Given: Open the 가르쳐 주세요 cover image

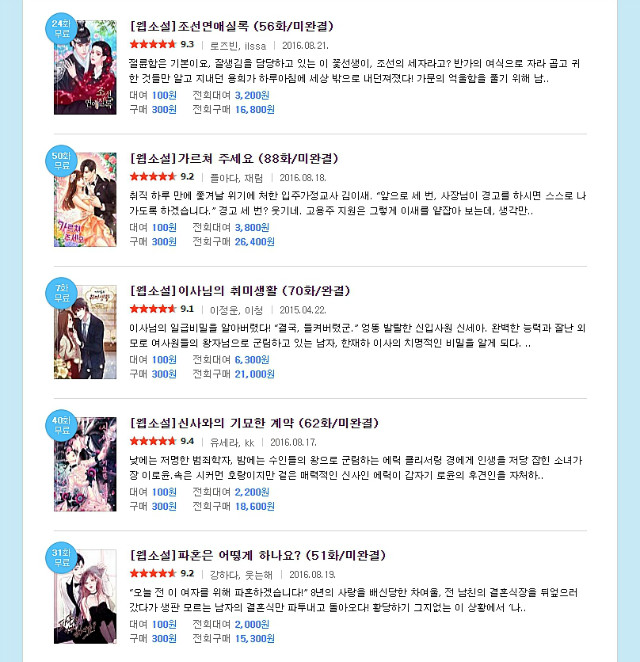Looking at the screenshot, I should coord(85,199).
